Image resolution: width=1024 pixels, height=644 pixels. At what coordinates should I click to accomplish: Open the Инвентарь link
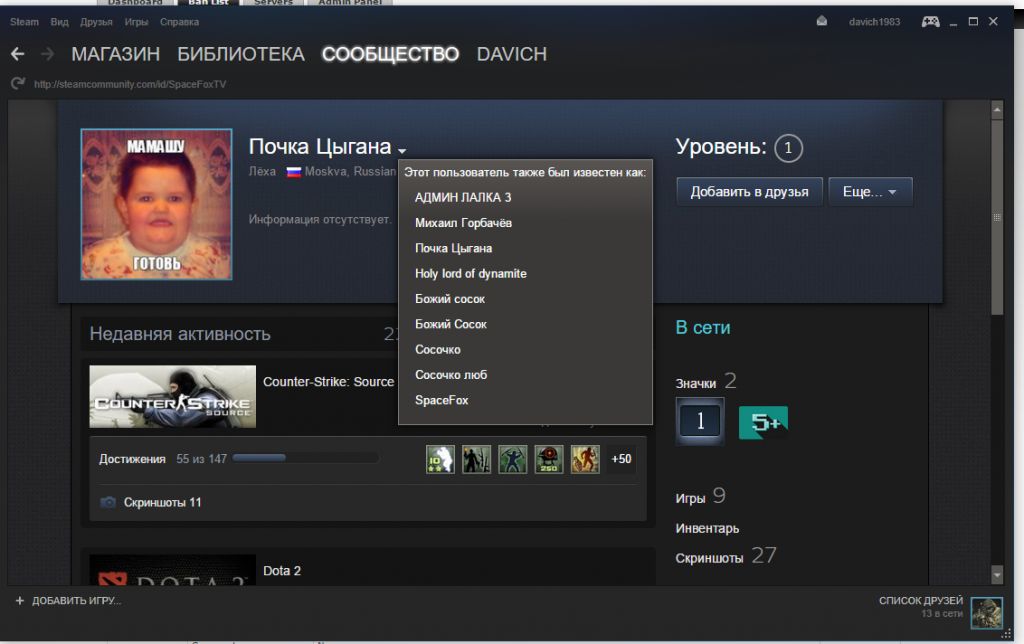point(707,528)
